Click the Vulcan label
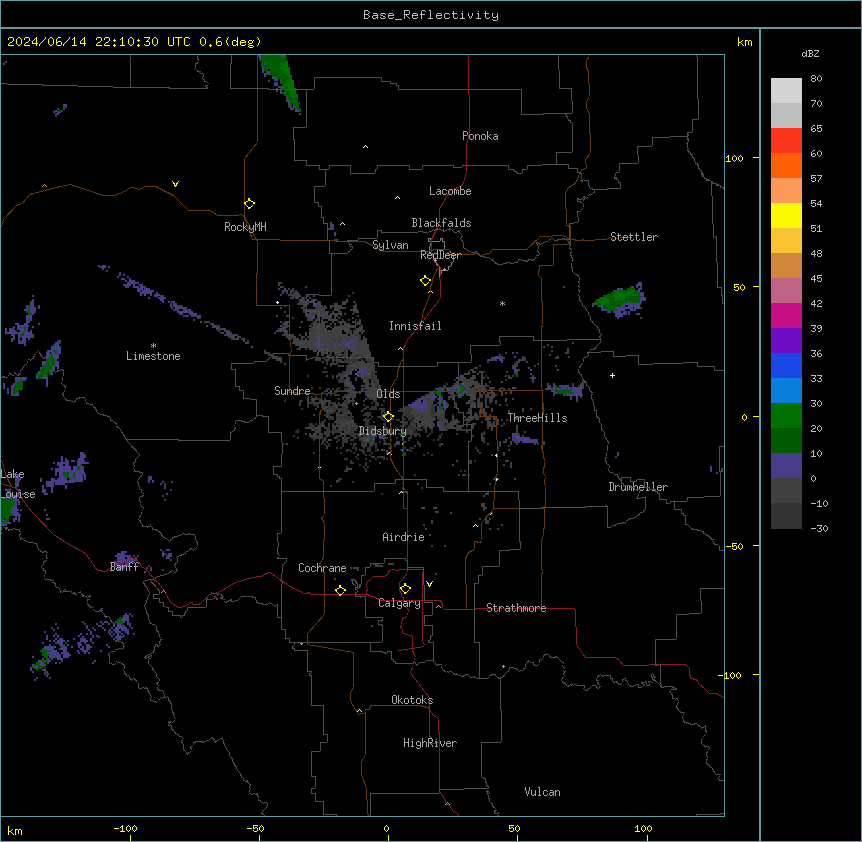This screenshot has width=862, height=842. coord(543,792)
